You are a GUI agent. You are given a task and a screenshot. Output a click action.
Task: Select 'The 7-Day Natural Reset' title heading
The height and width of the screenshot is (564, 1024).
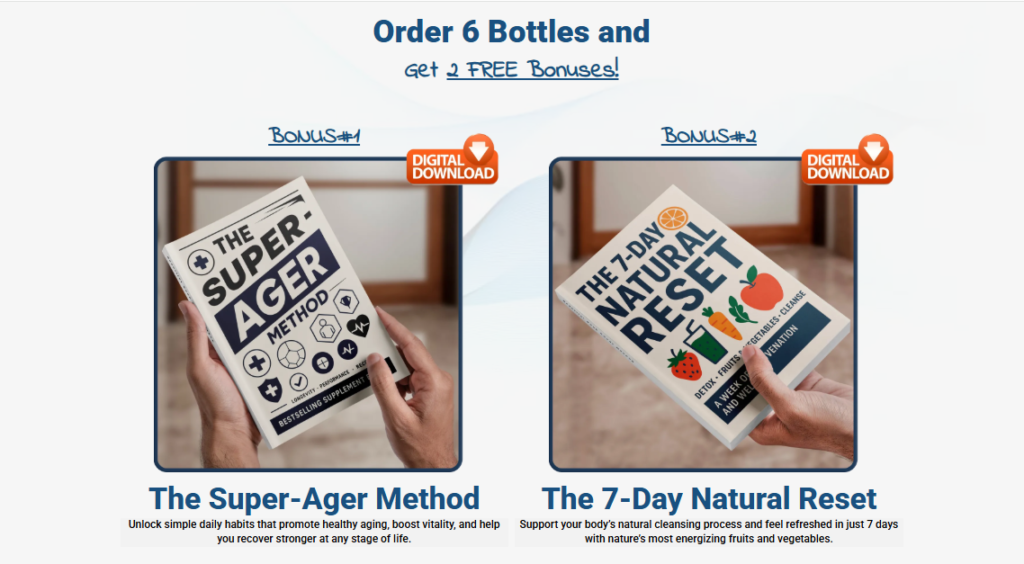[709, 499]
